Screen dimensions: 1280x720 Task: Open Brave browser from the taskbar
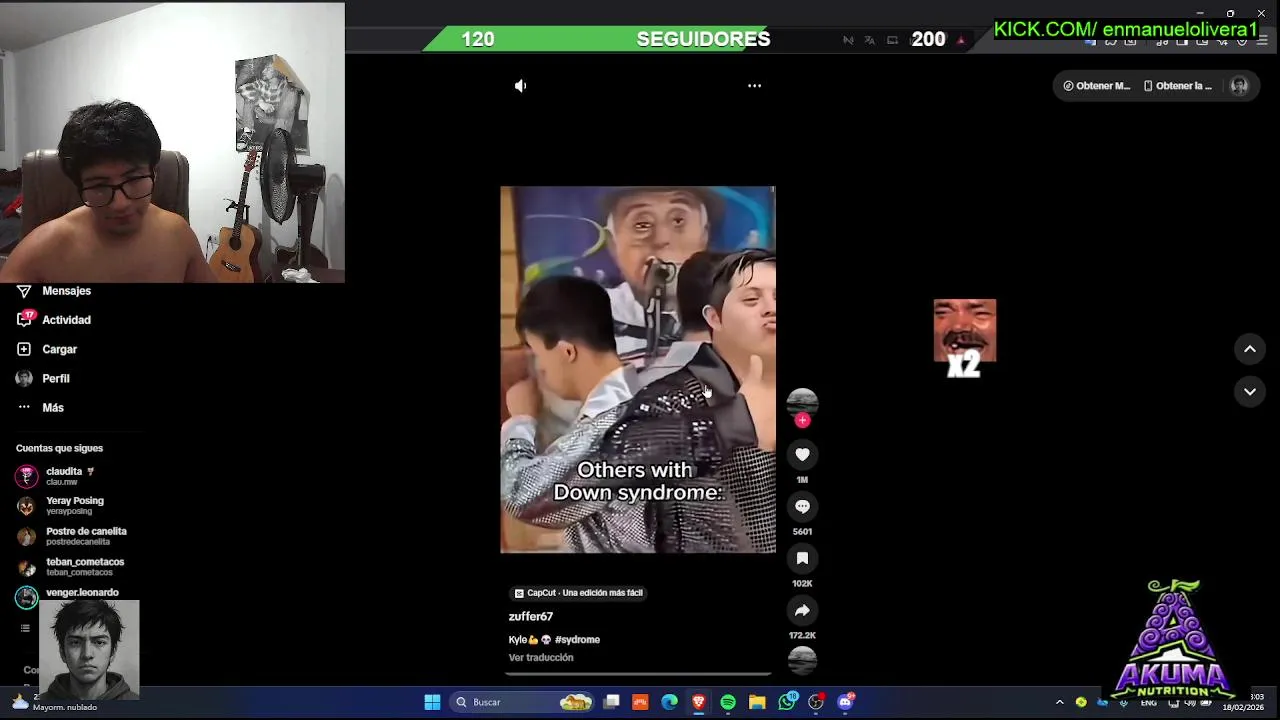click(698, 702)
